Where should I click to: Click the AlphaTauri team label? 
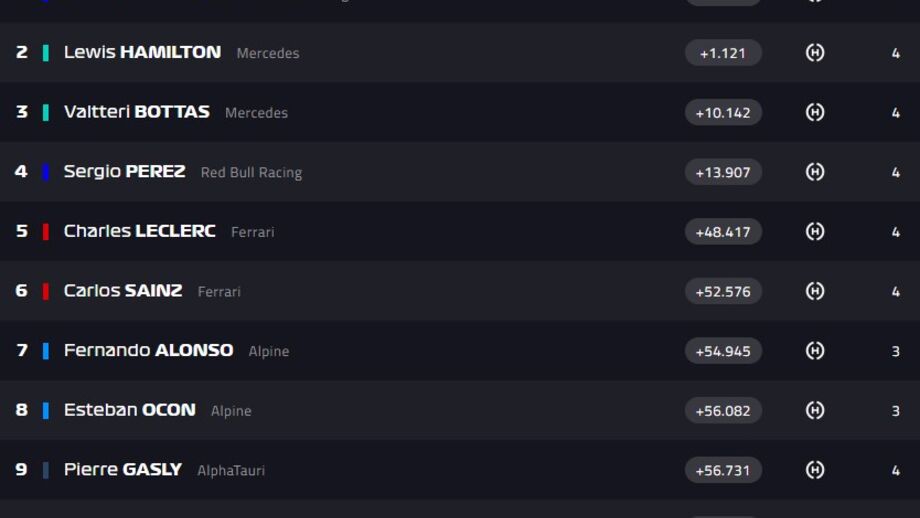[231, 470]
